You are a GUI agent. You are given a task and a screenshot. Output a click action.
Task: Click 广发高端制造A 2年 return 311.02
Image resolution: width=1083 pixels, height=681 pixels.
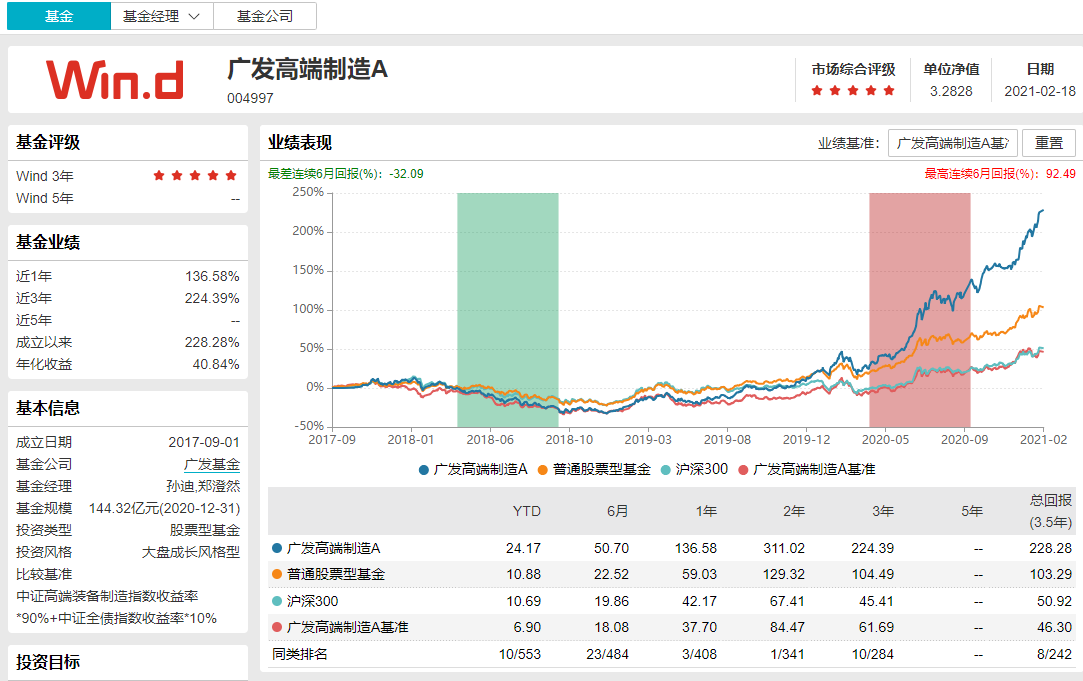click(783, 548)
